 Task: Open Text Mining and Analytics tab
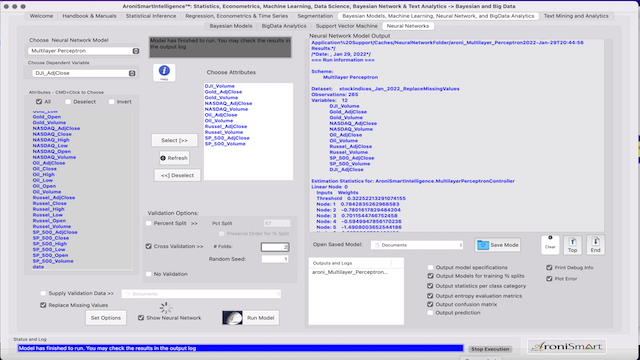(x=576, y=16)
